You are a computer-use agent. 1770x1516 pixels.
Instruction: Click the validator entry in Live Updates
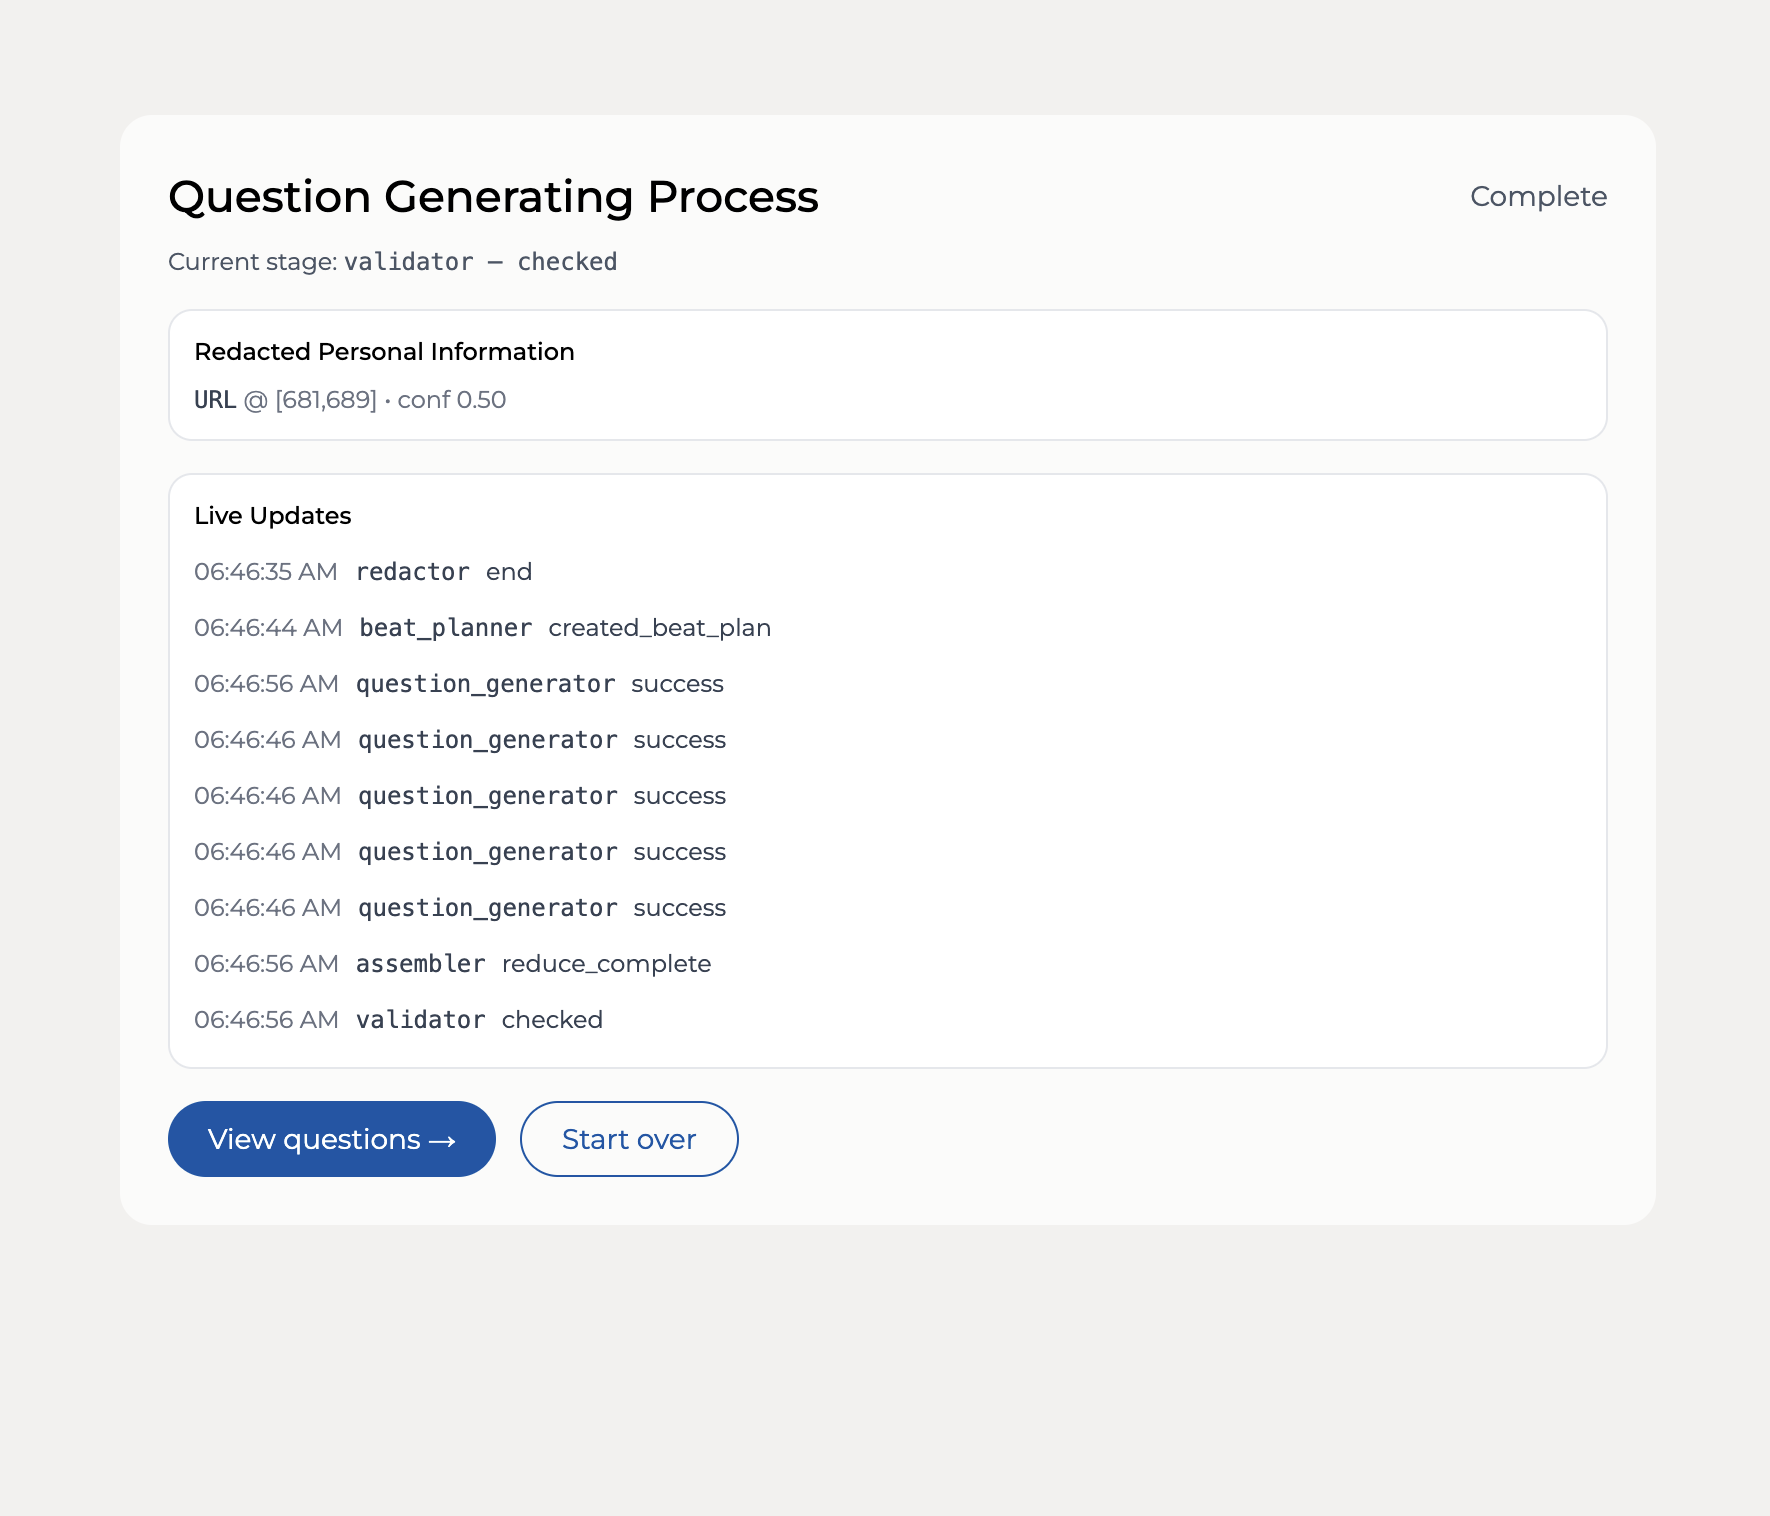pos(420,1020)
